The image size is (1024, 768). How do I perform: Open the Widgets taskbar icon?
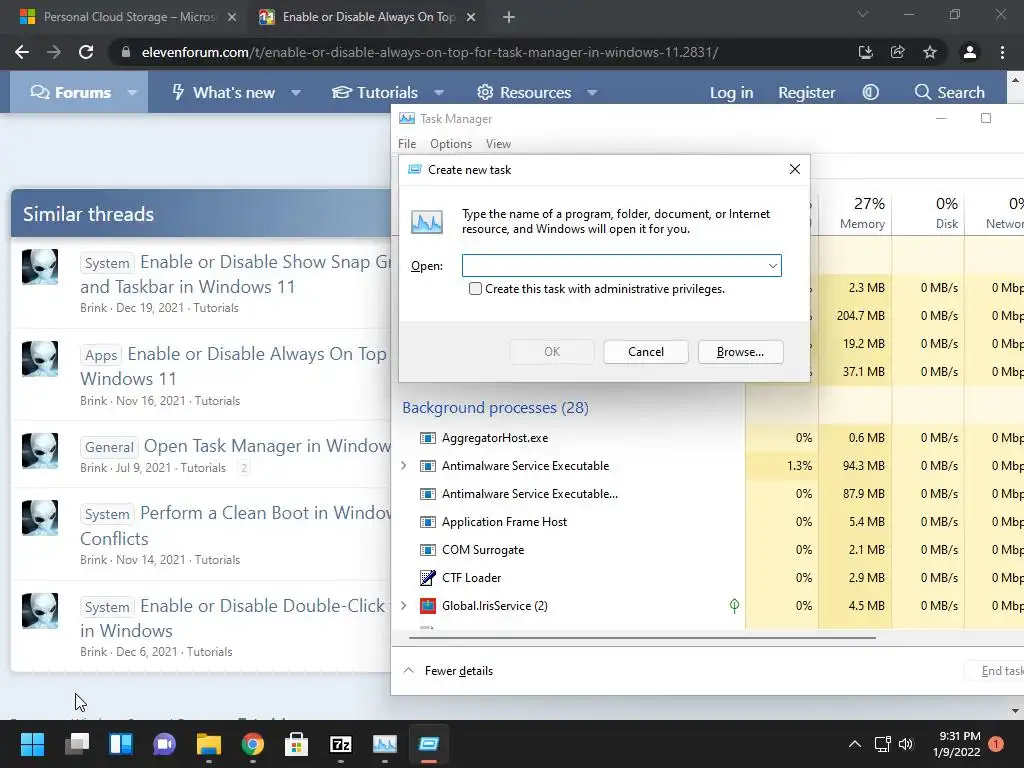tap(121, 744)
